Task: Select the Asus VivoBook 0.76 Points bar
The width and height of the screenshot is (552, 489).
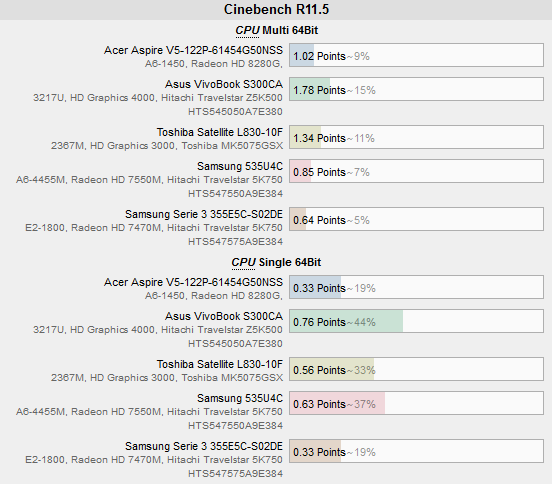Action: pos(416,321)
